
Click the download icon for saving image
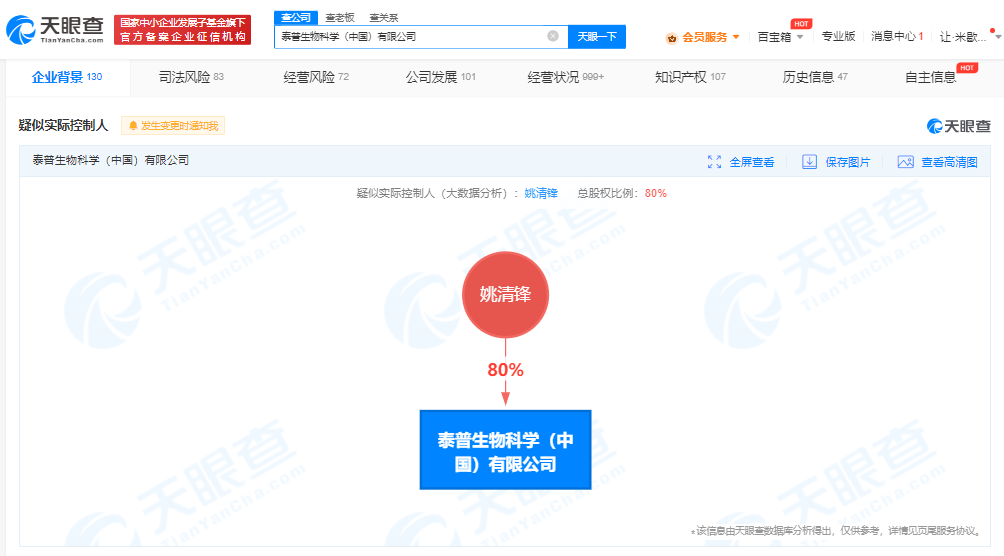pos(809,162)
